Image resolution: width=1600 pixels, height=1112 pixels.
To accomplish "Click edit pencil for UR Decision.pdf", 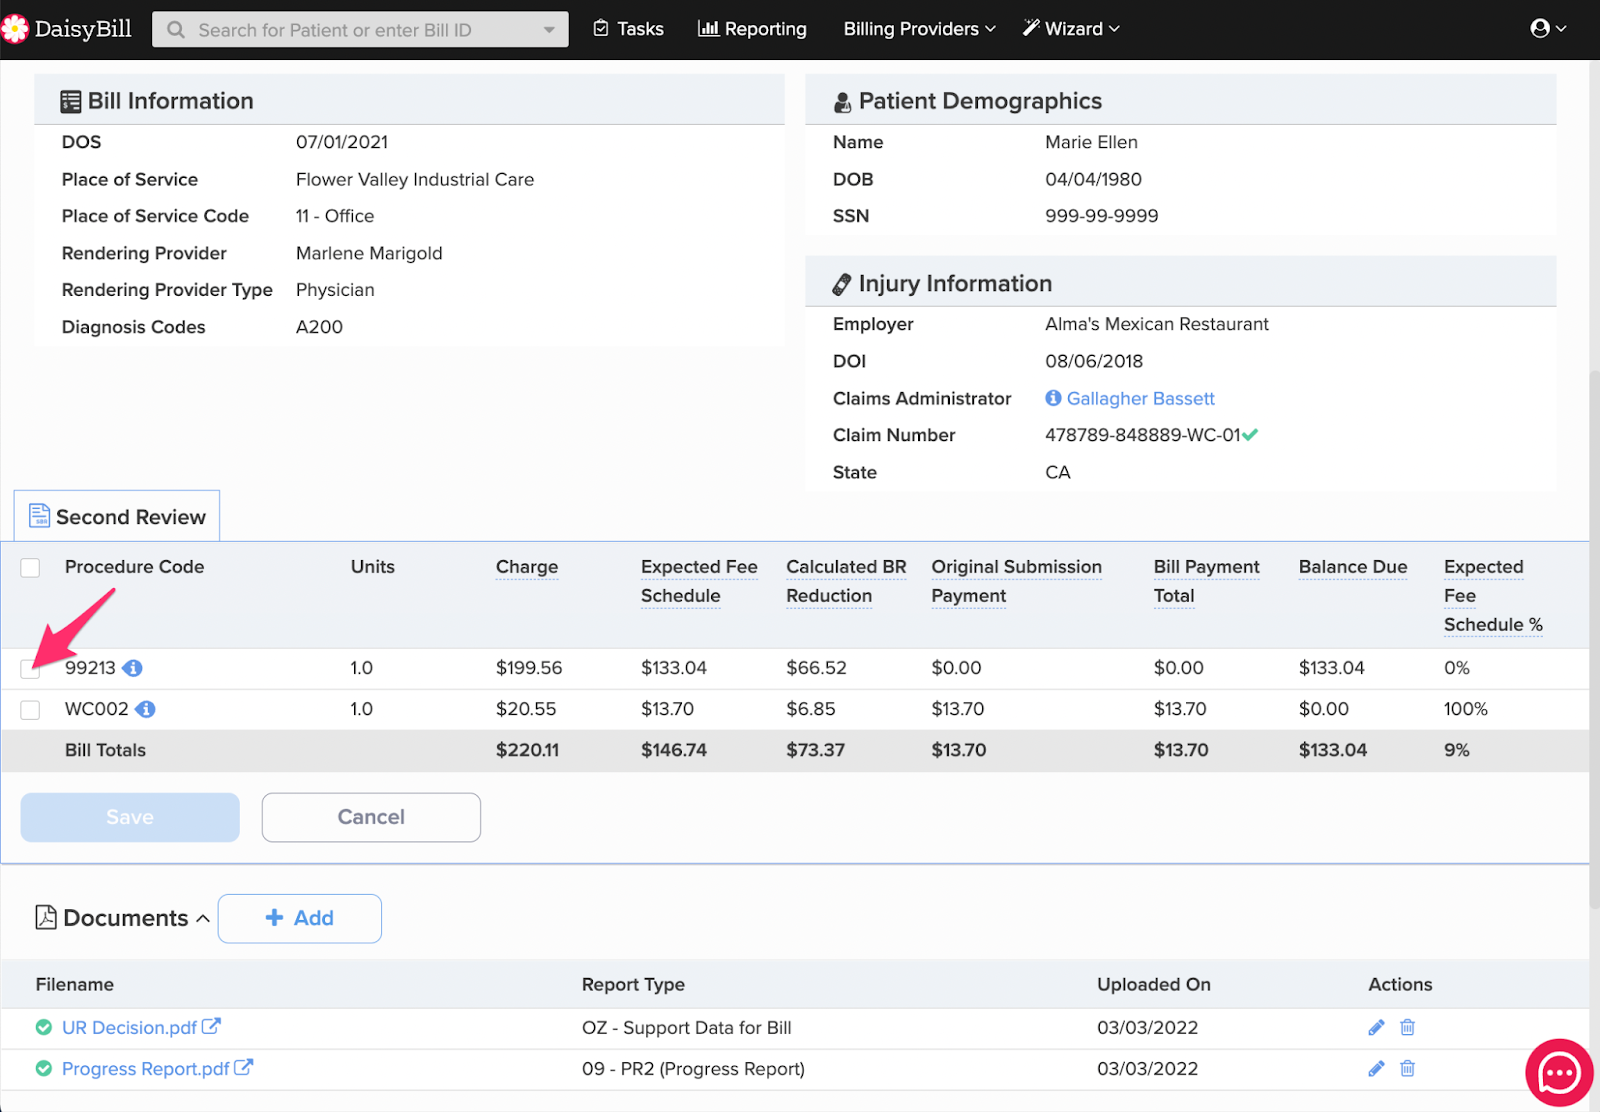I will pyautogui.click(x=1376, y=1027).
